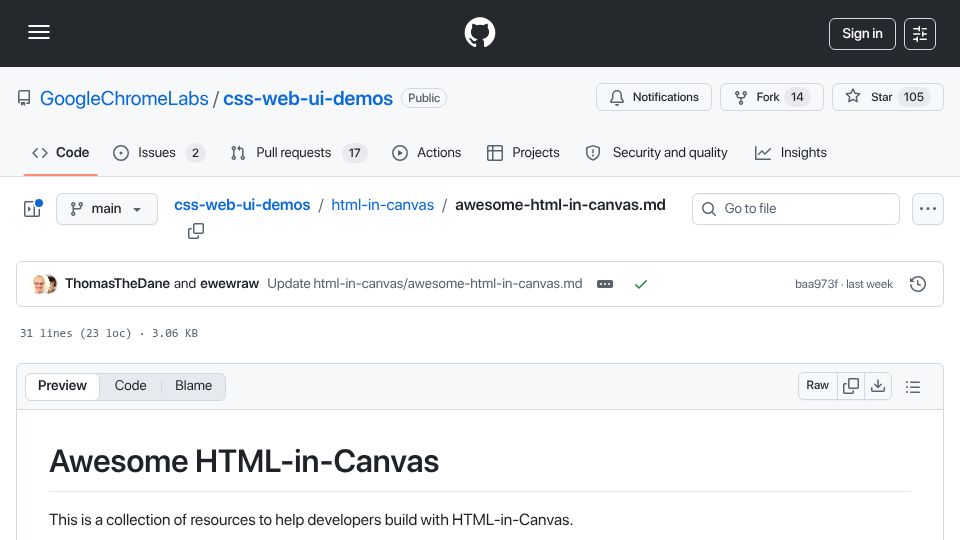960x540 pixels.
Task: Open the css-web-ui-demos repository link
Action: pos(308,98)
